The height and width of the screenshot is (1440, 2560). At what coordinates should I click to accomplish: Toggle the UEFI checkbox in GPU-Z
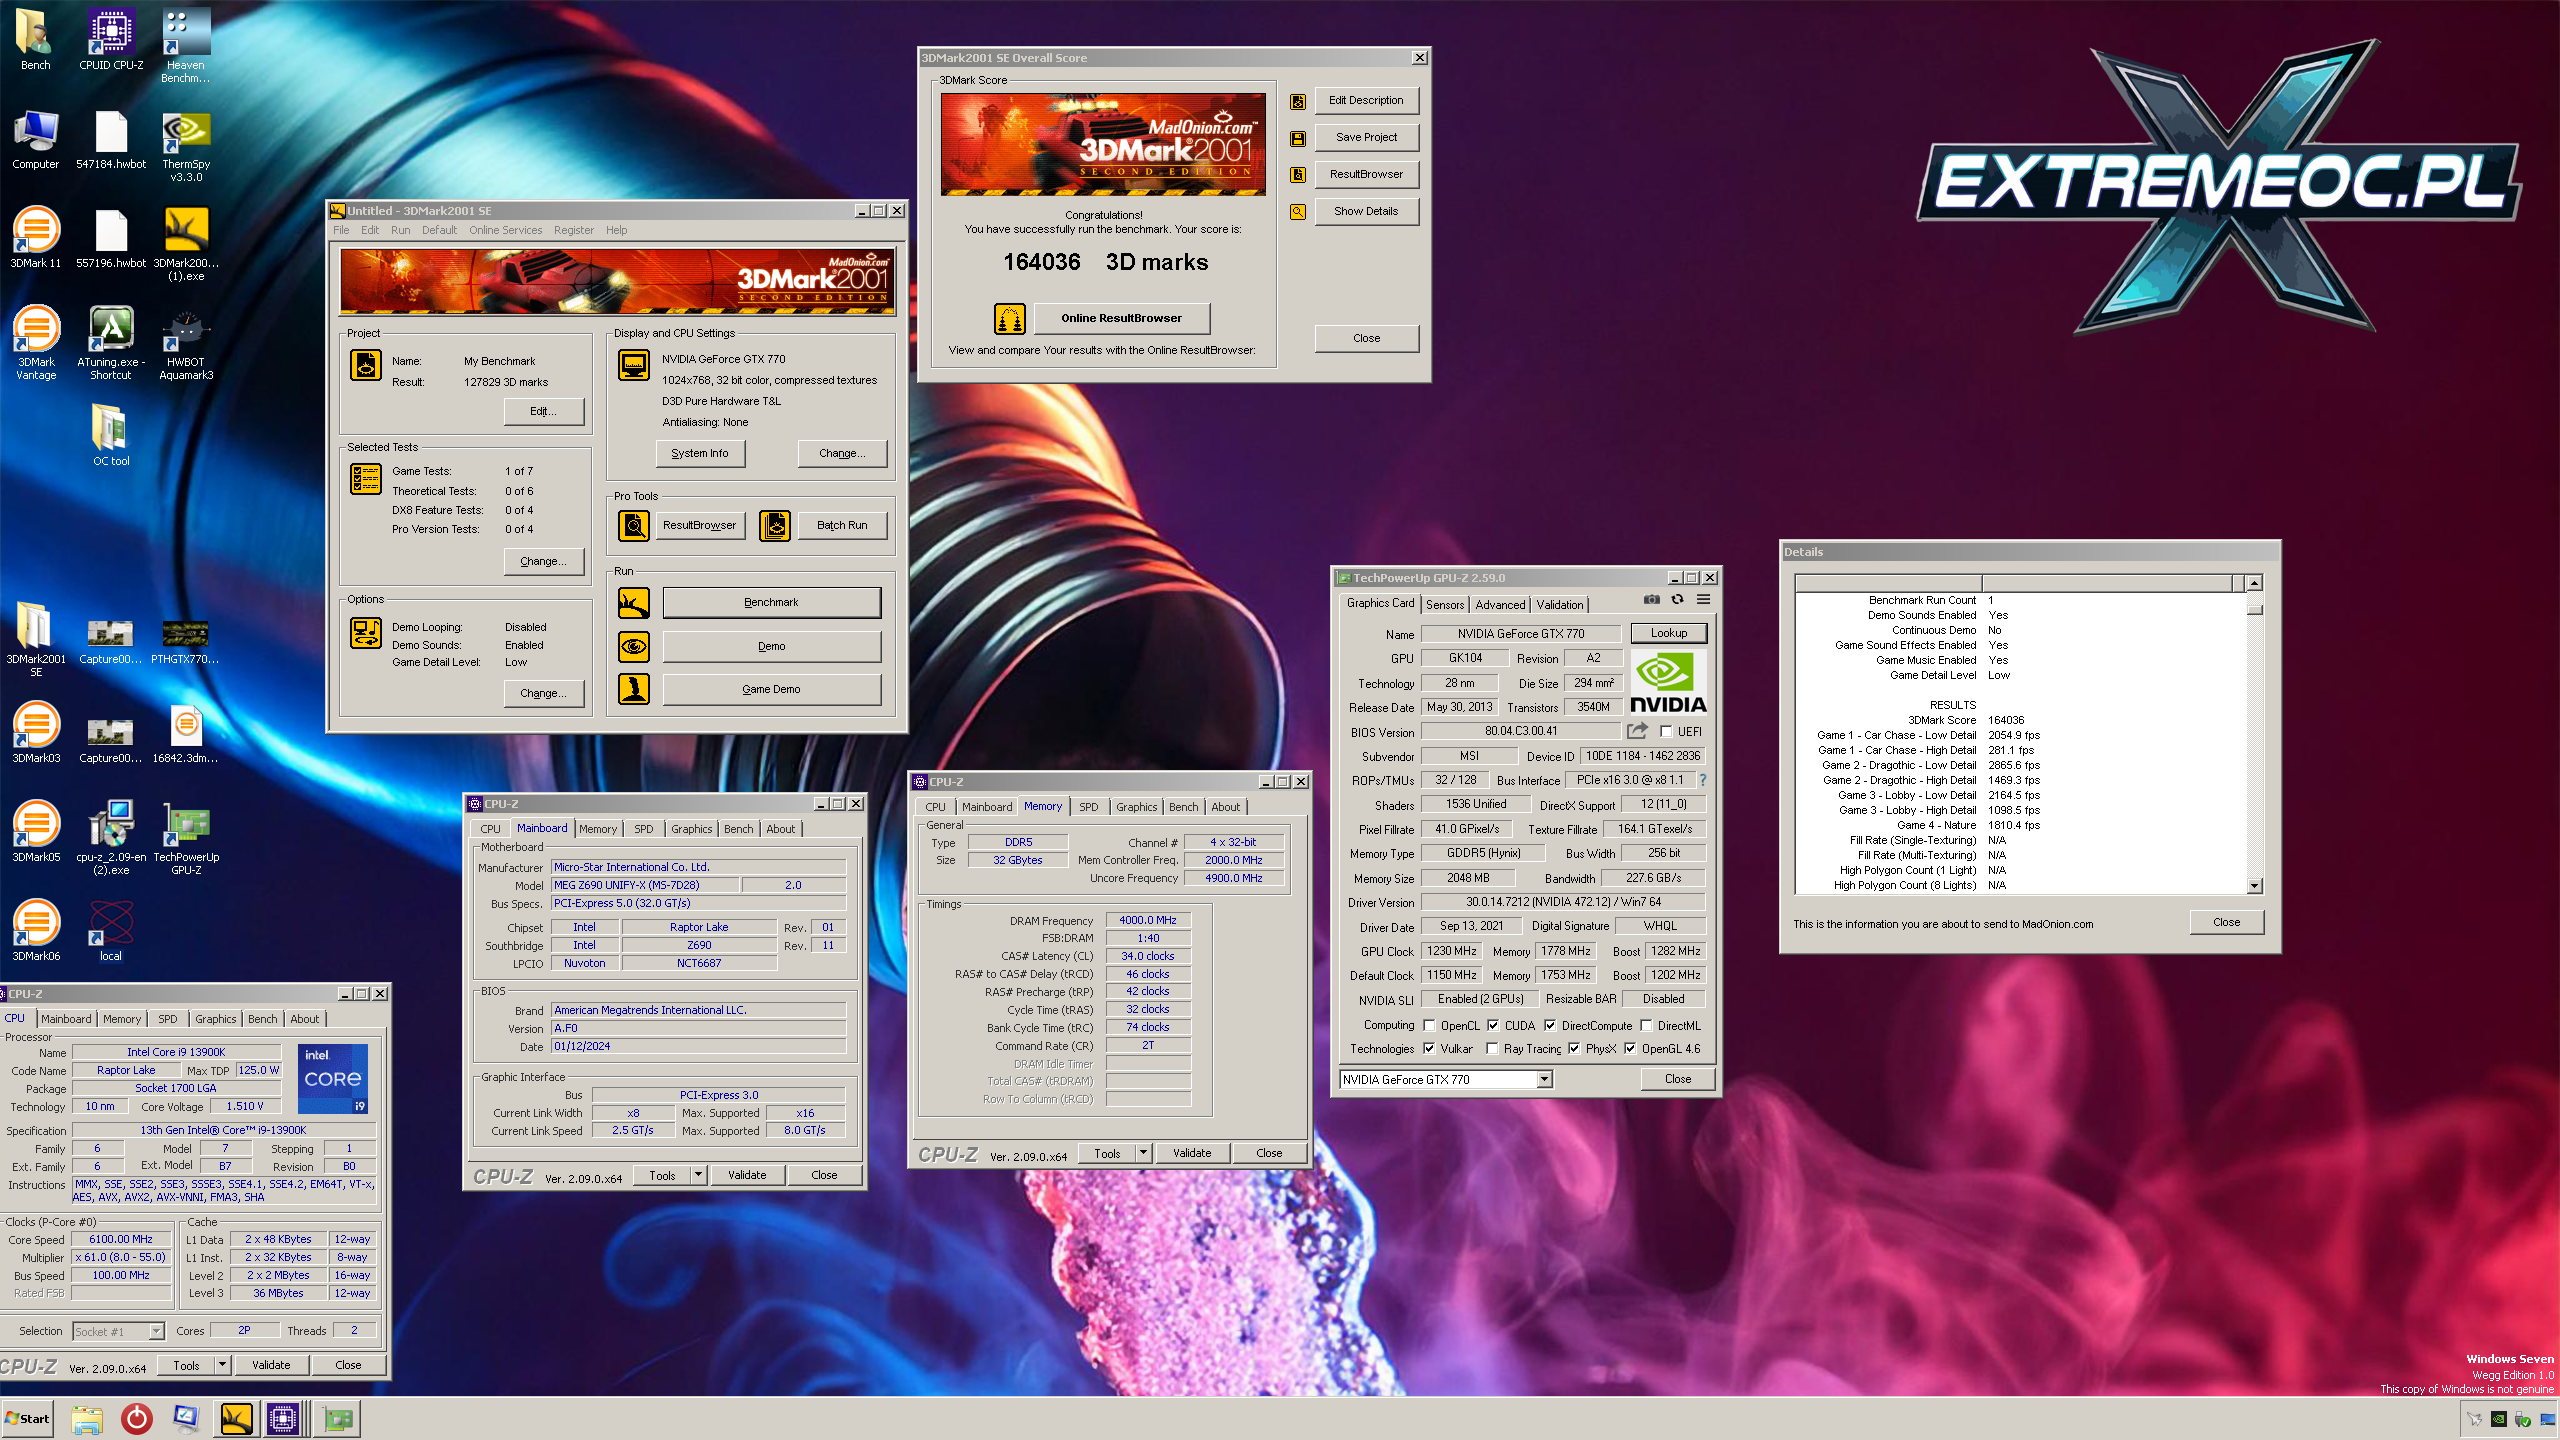click(x=1666, y=731)
